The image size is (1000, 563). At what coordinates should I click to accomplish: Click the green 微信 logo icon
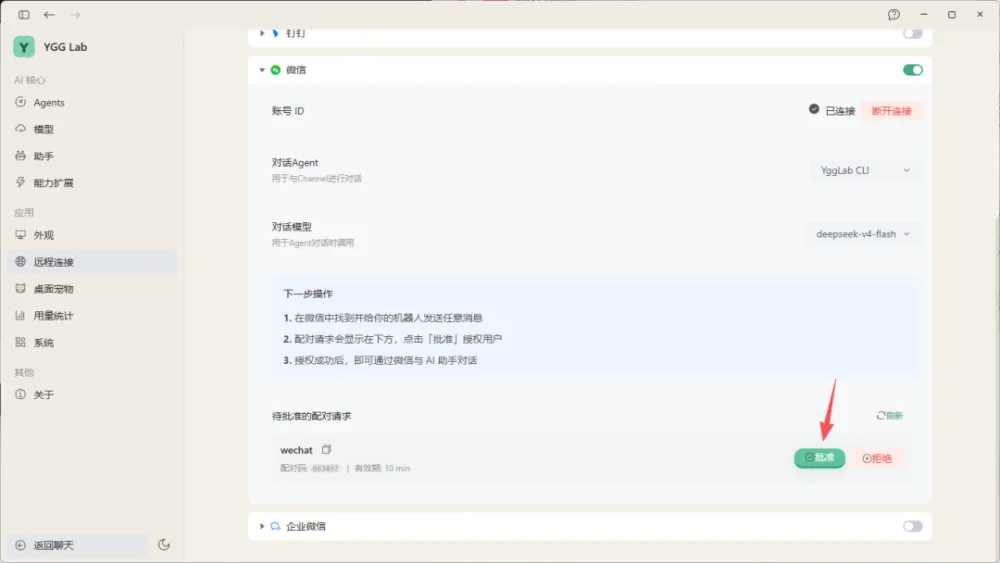click(x=276, y=70)
